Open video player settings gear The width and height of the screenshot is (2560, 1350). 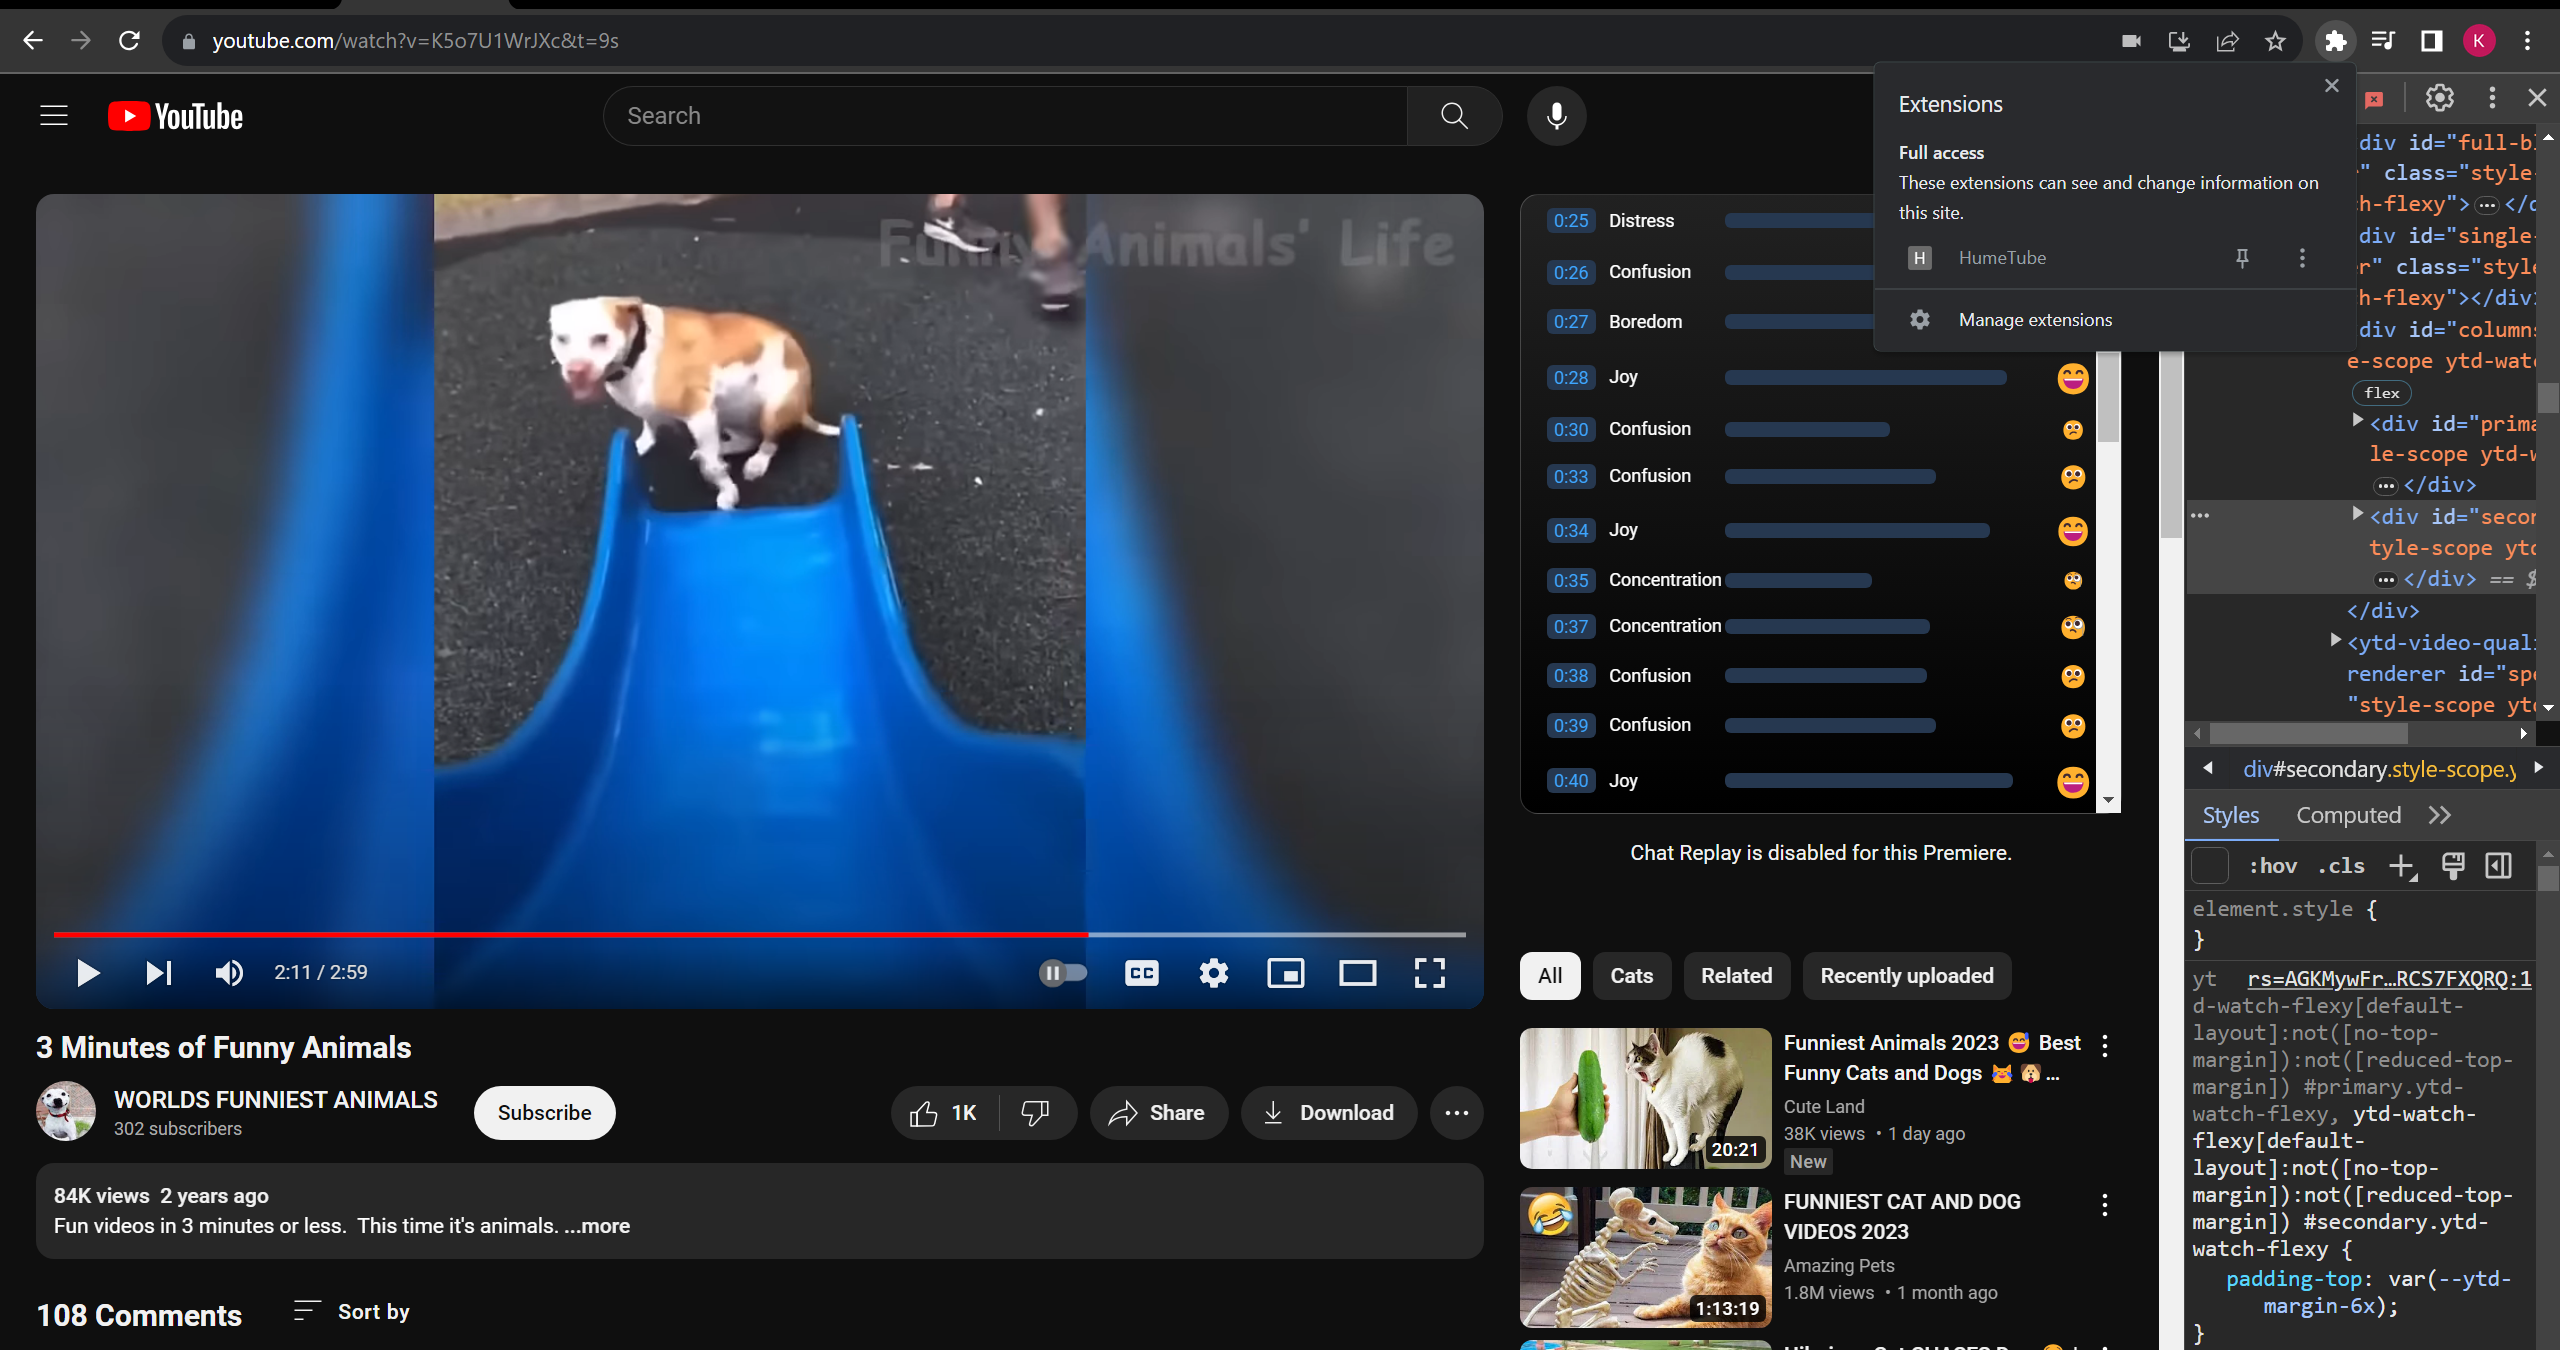pos(1213,972)
